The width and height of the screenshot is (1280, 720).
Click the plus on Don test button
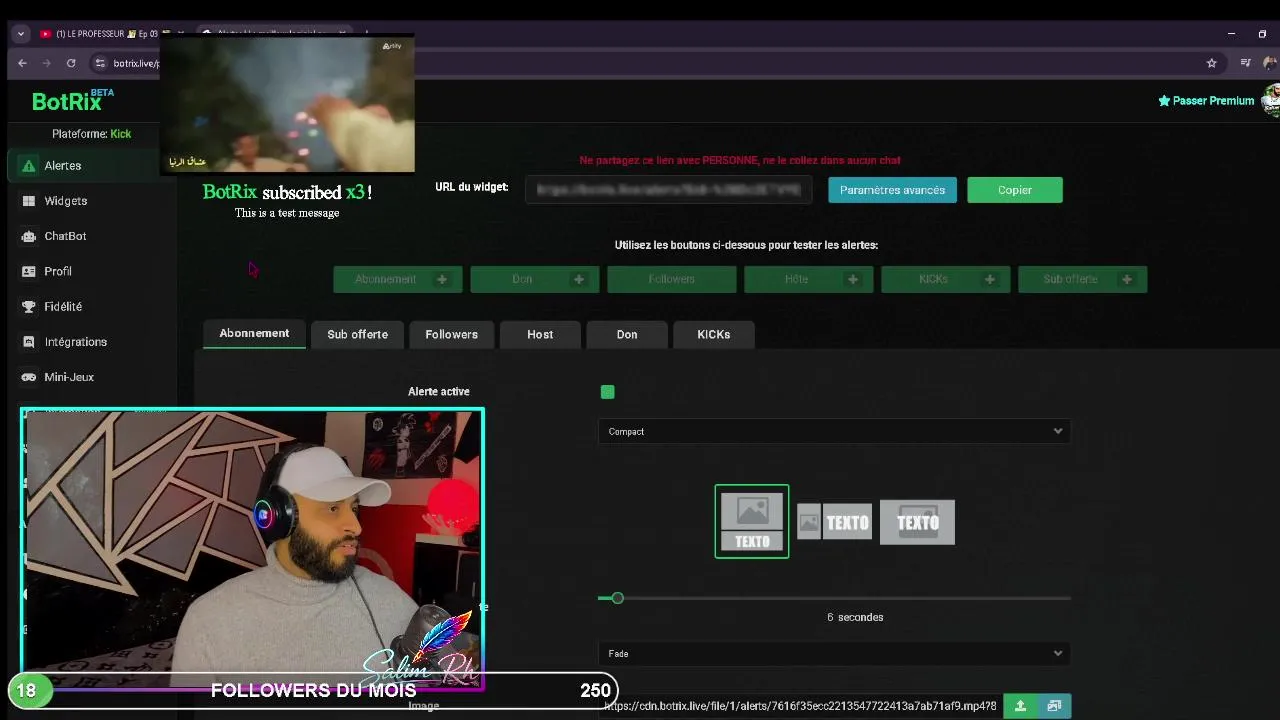pyautogui.click(x=578, y=279)
